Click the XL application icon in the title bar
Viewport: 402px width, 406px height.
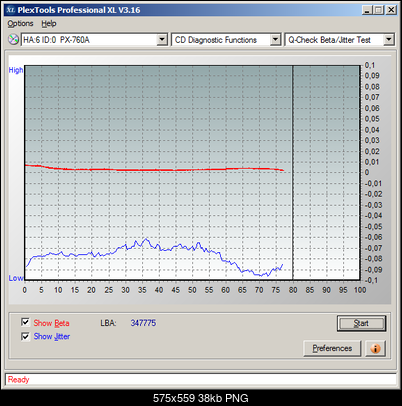point(11,10)
